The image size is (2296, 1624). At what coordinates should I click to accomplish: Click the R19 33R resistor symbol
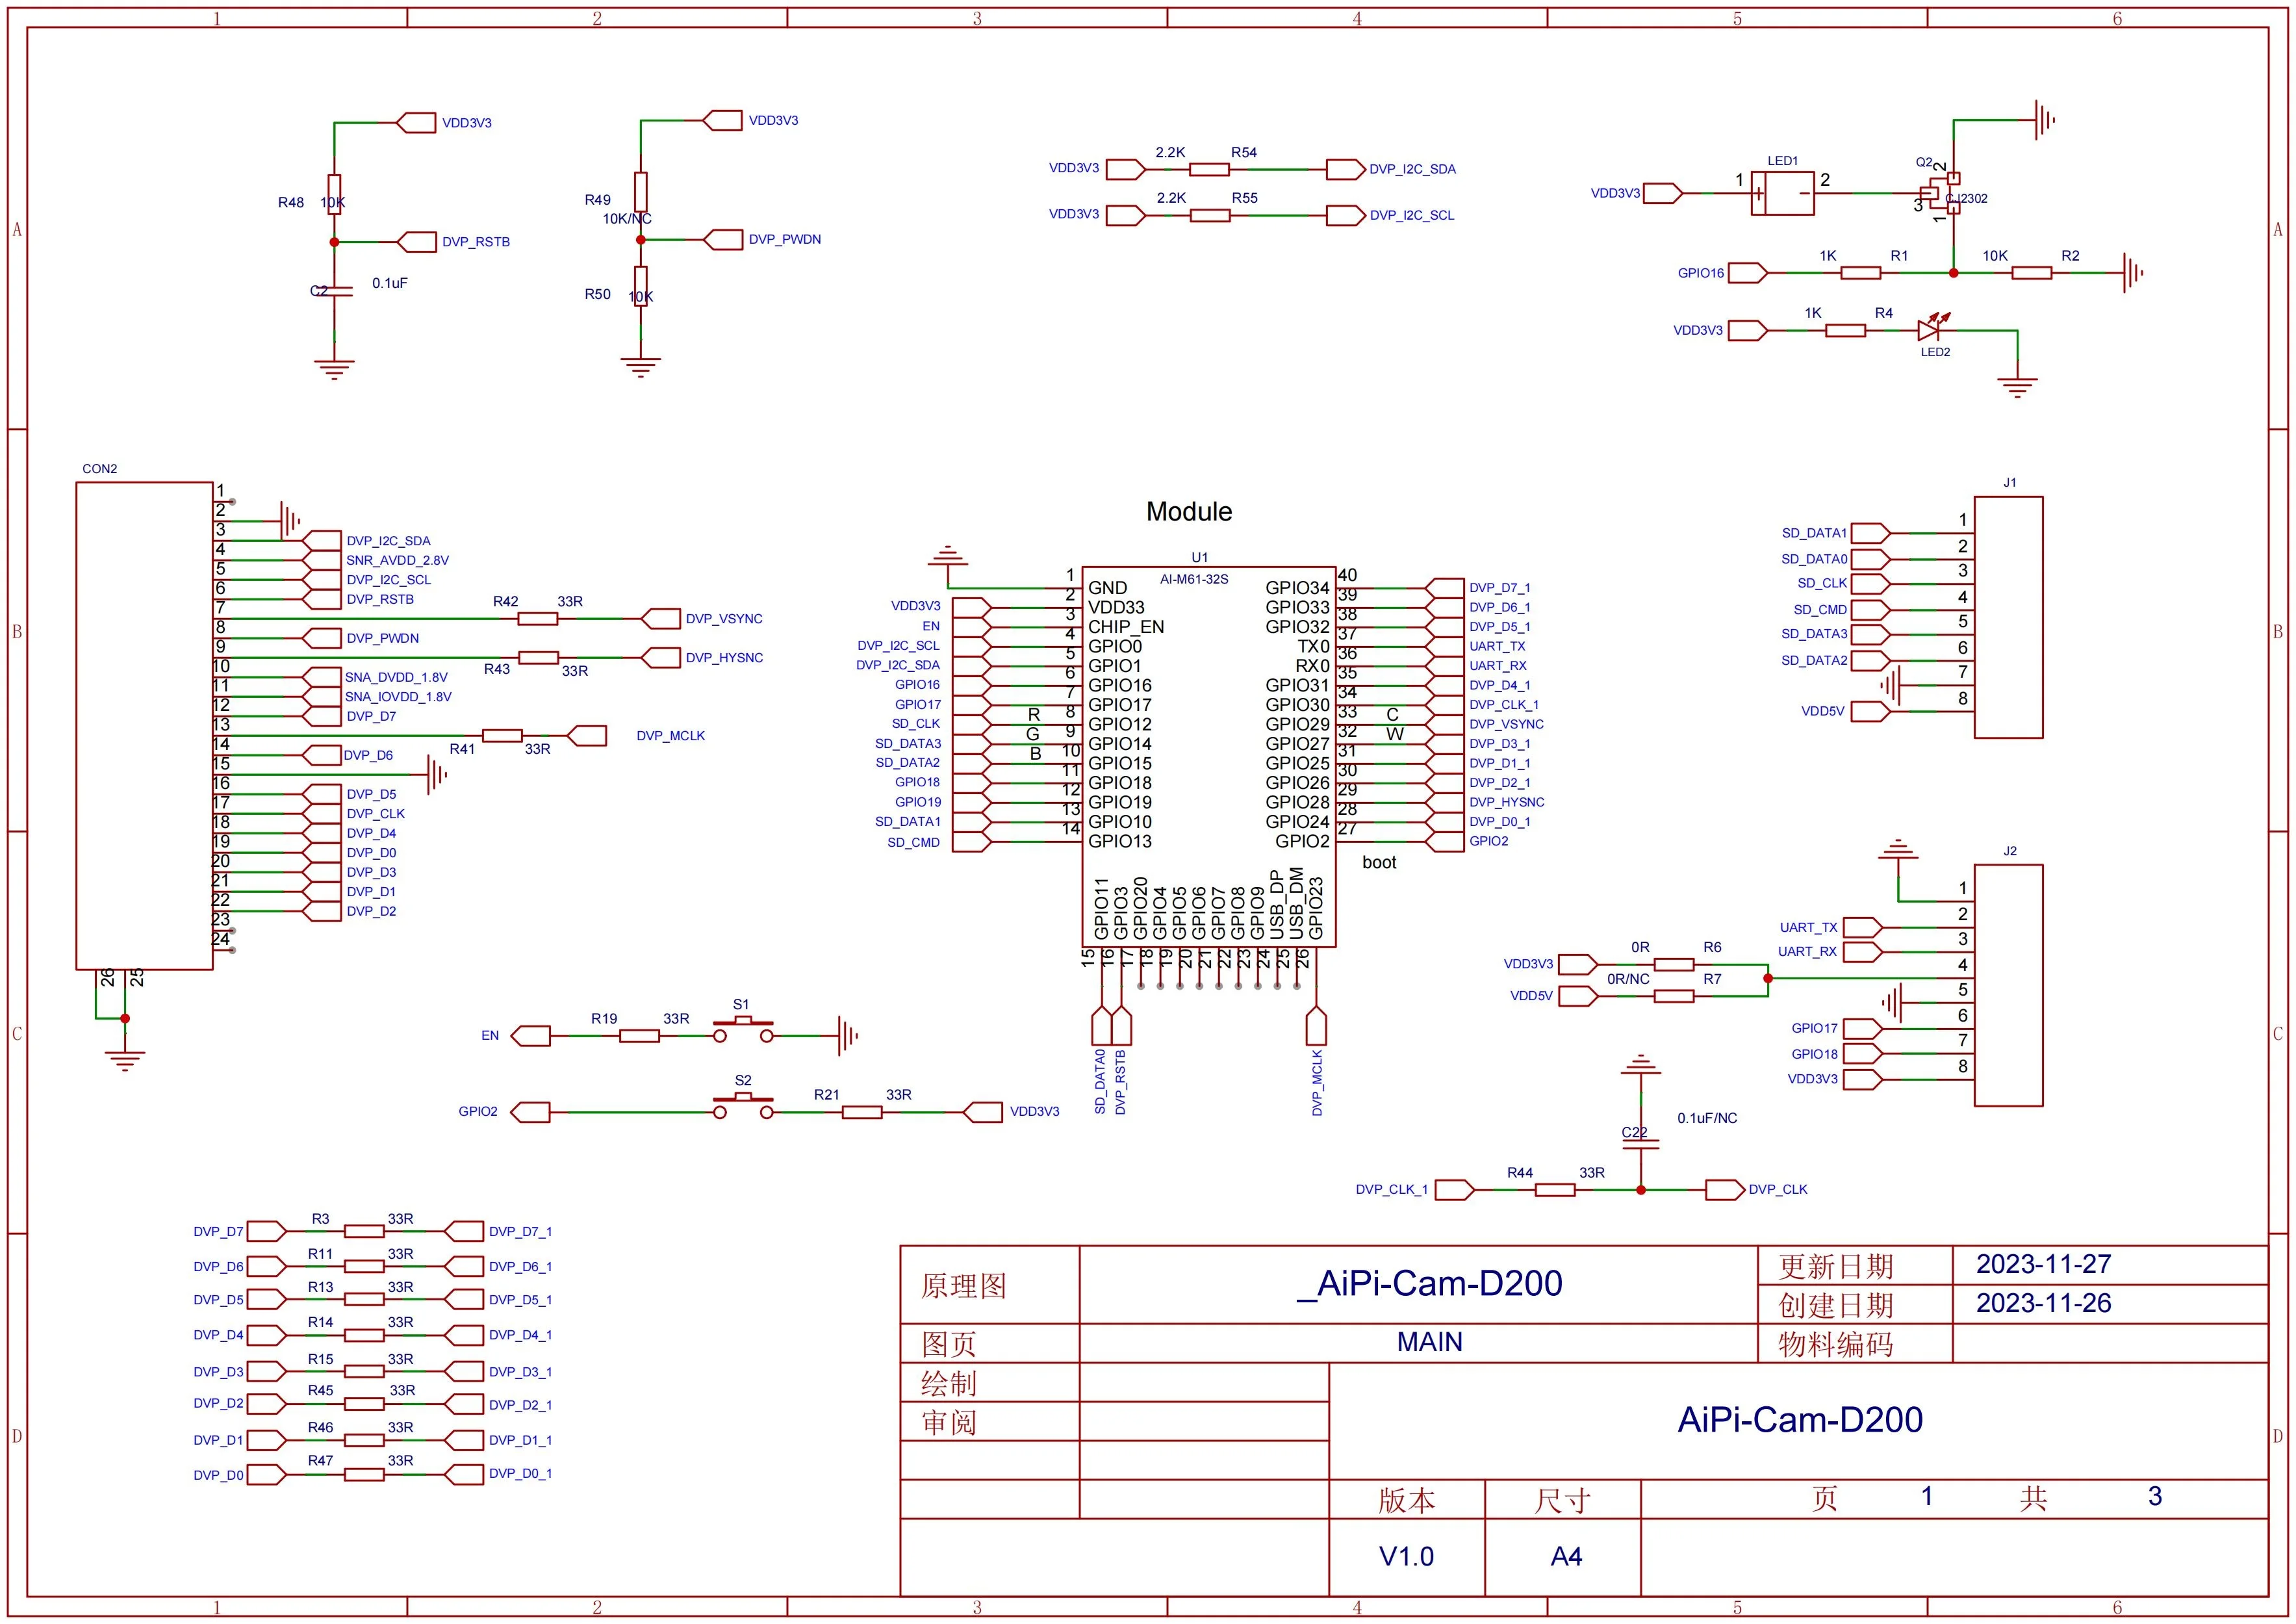point(639,1036)
